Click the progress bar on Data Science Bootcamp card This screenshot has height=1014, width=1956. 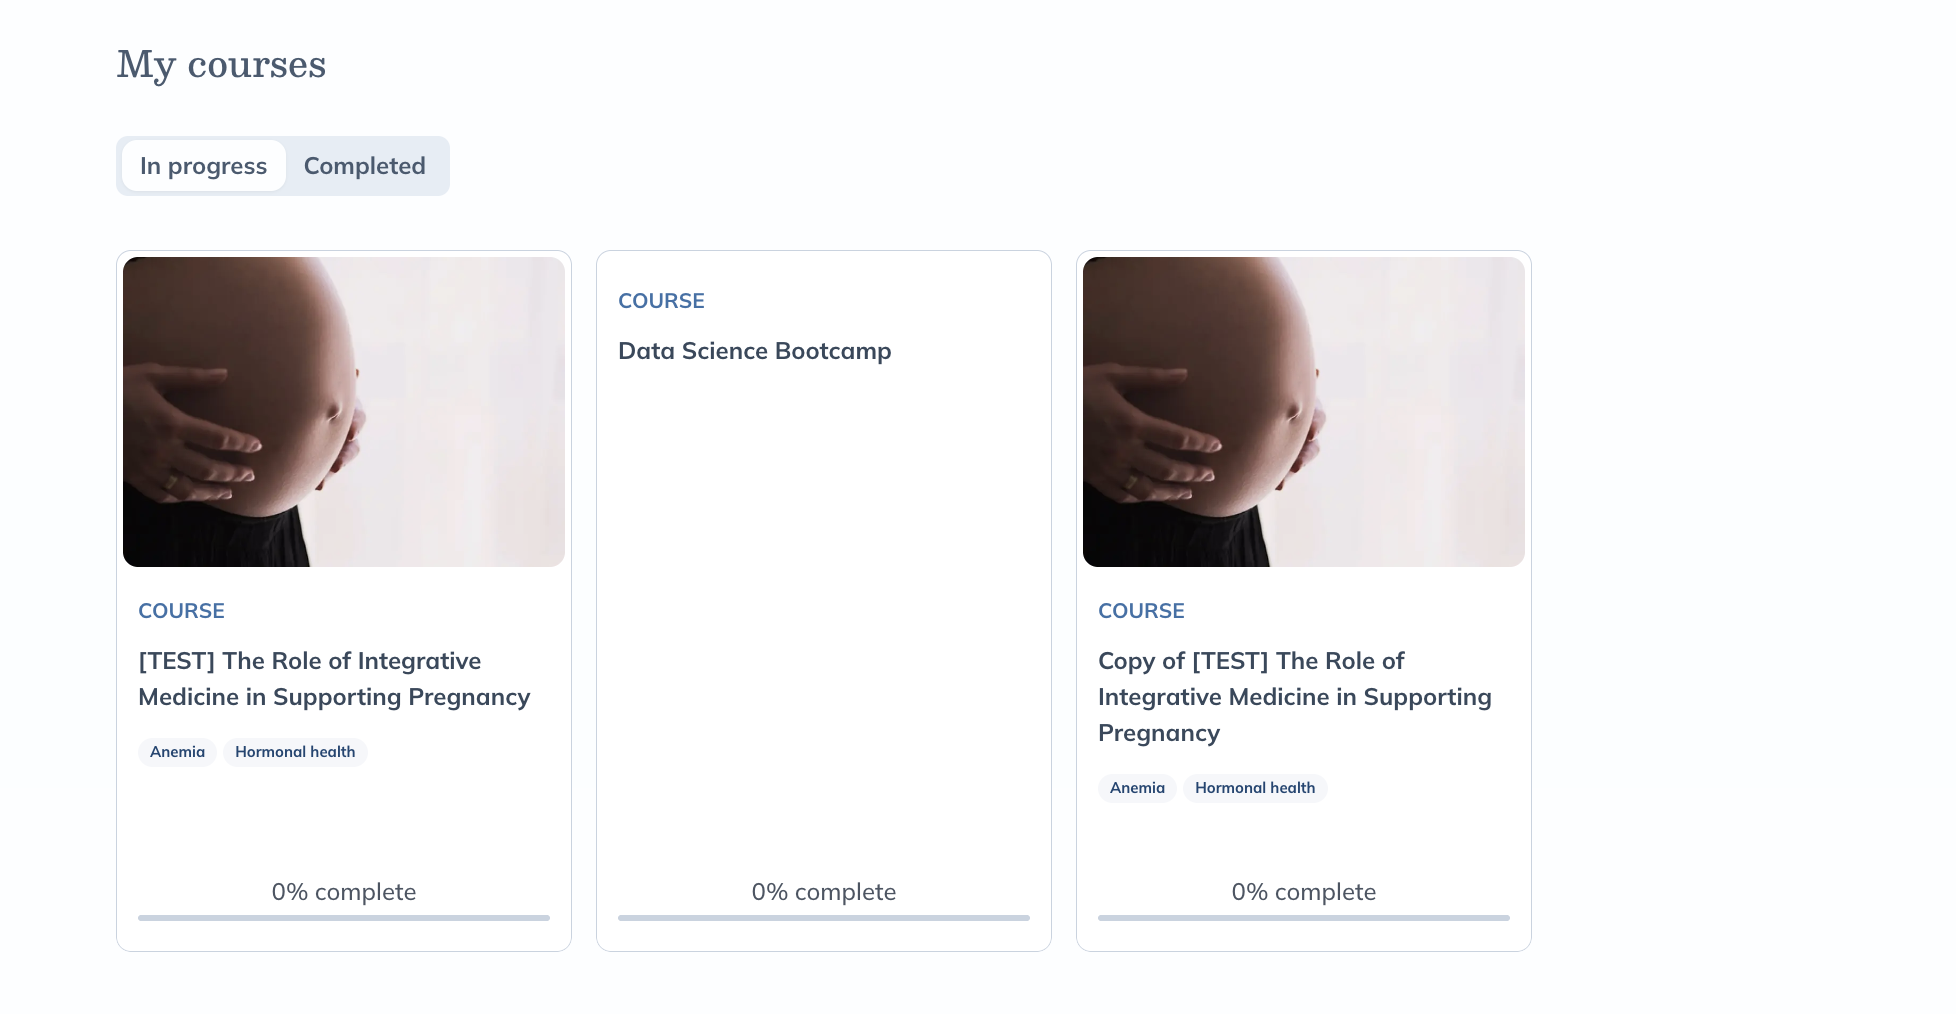(824, 917)
